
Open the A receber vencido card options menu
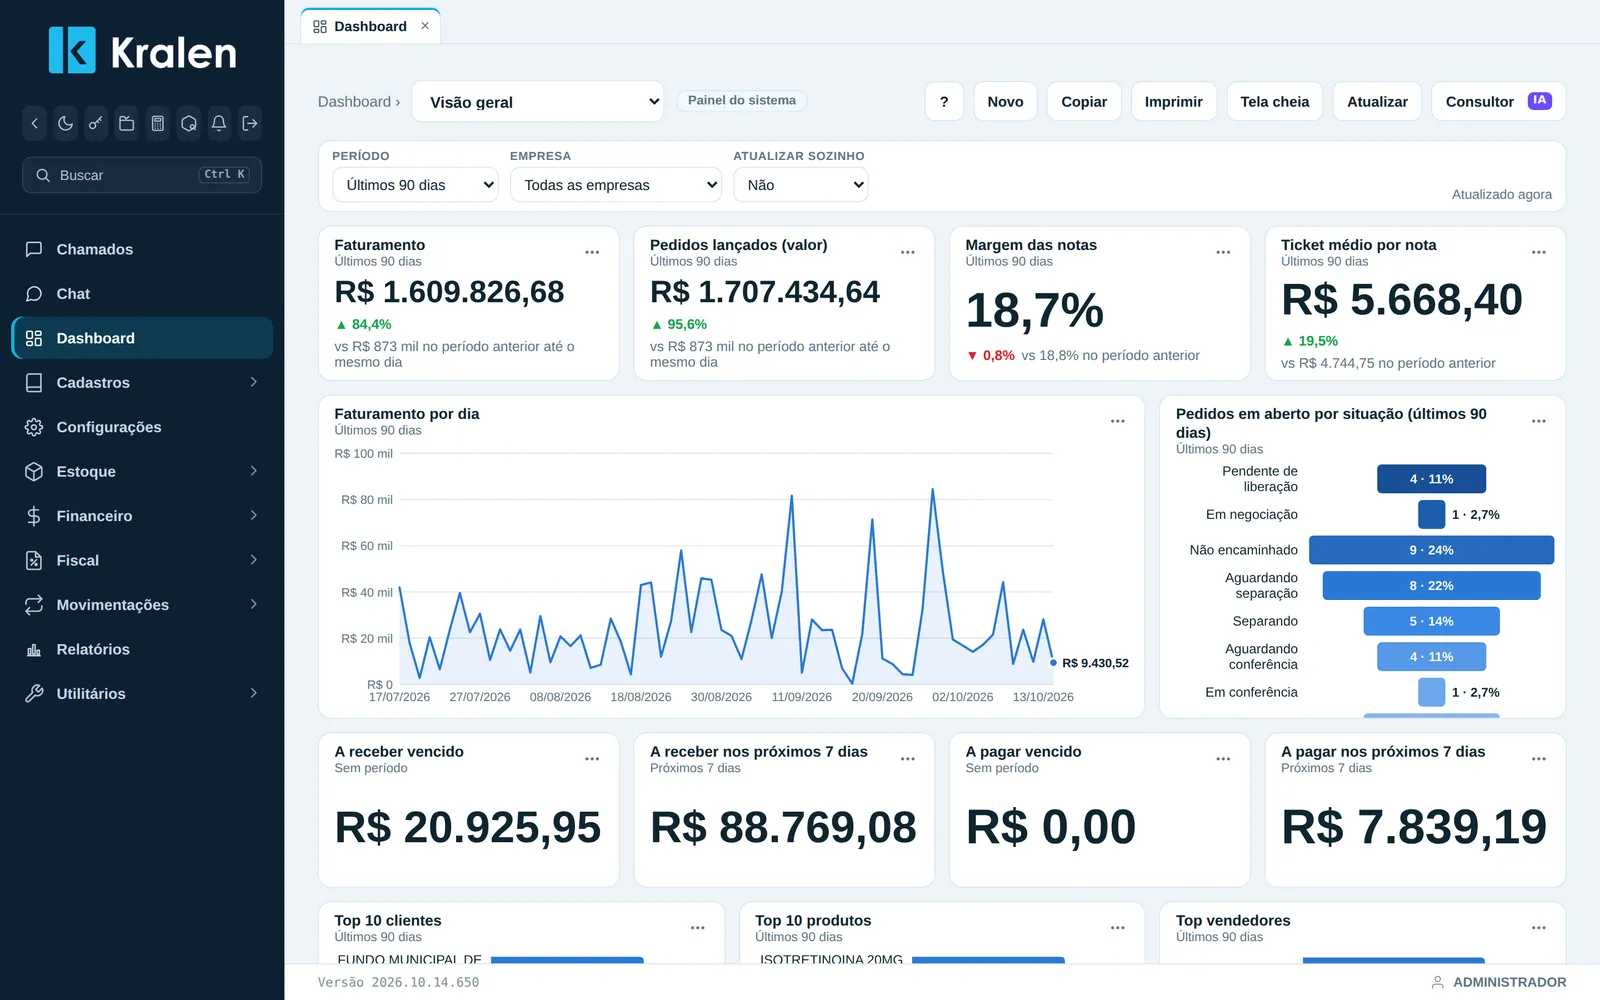pos(592,759)
